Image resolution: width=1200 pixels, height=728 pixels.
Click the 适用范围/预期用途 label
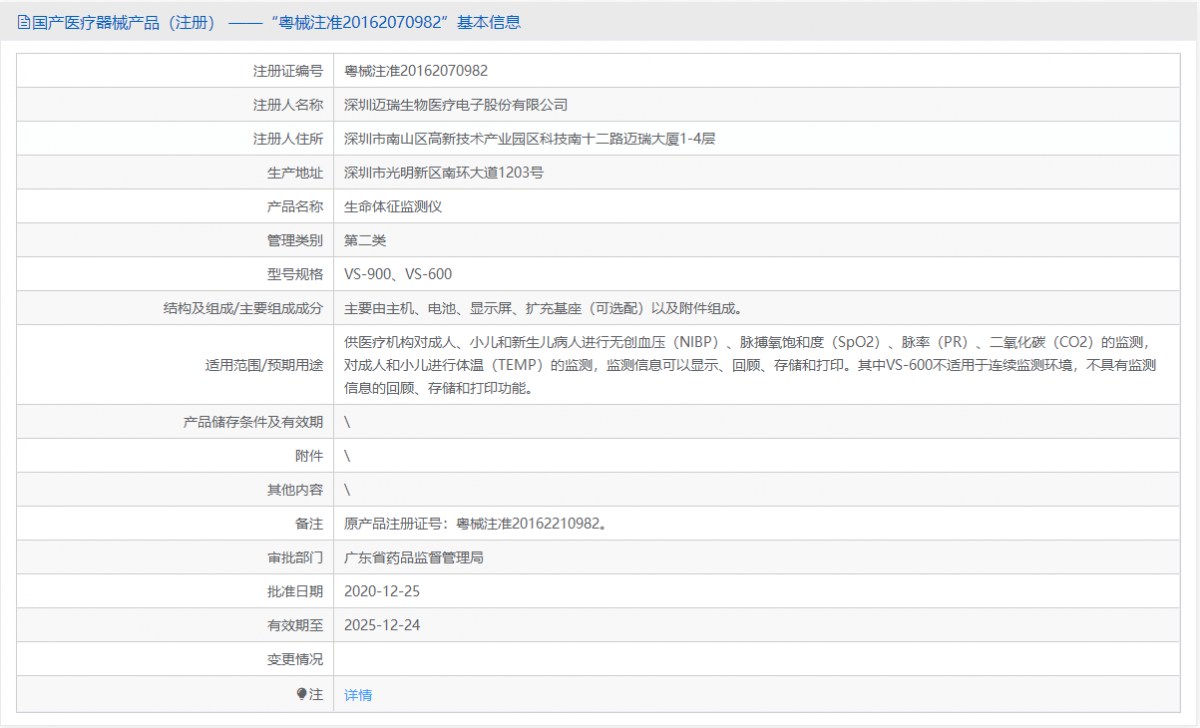pyautogui.click(x=264, y=365)
